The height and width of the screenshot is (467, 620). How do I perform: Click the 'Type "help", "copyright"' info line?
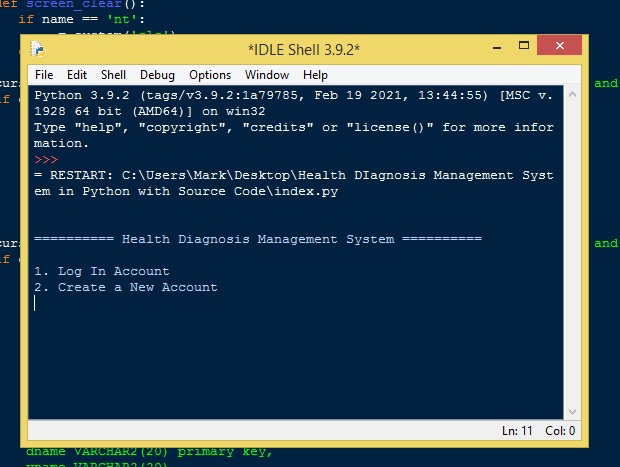(294, 135)
